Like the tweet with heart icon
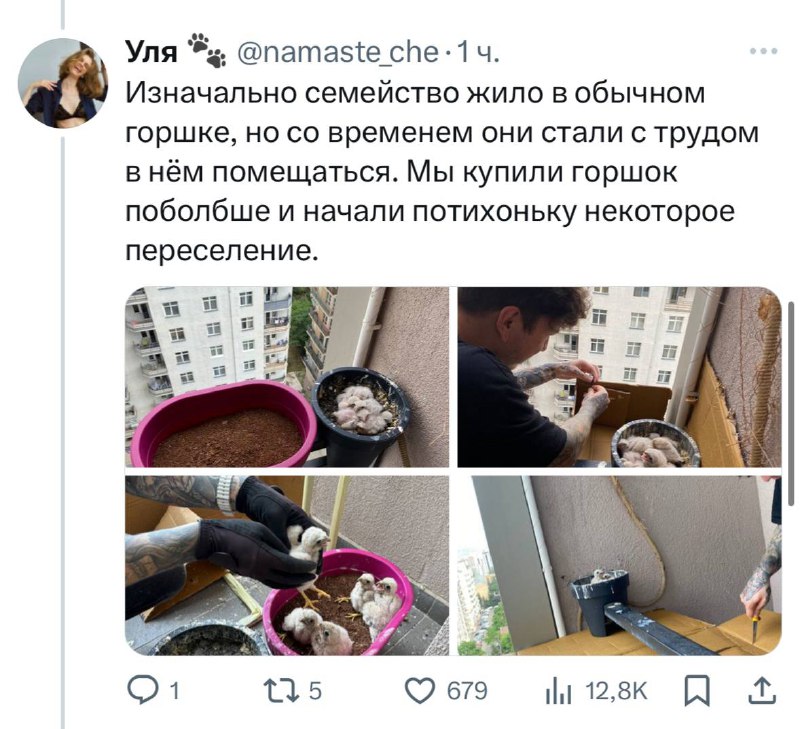Viewport: 800px width, 729px height. [420, 691]
